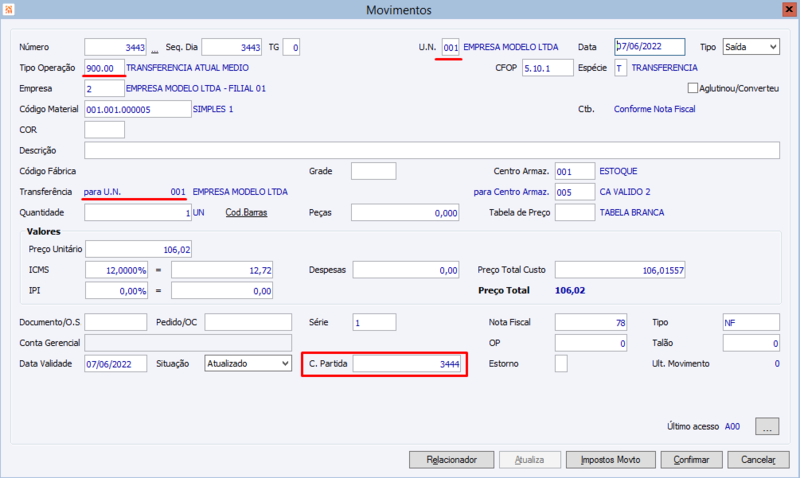The image size is (800, 478).
Task: Focus the U.N. field showing 001
Action: (451, 47)
